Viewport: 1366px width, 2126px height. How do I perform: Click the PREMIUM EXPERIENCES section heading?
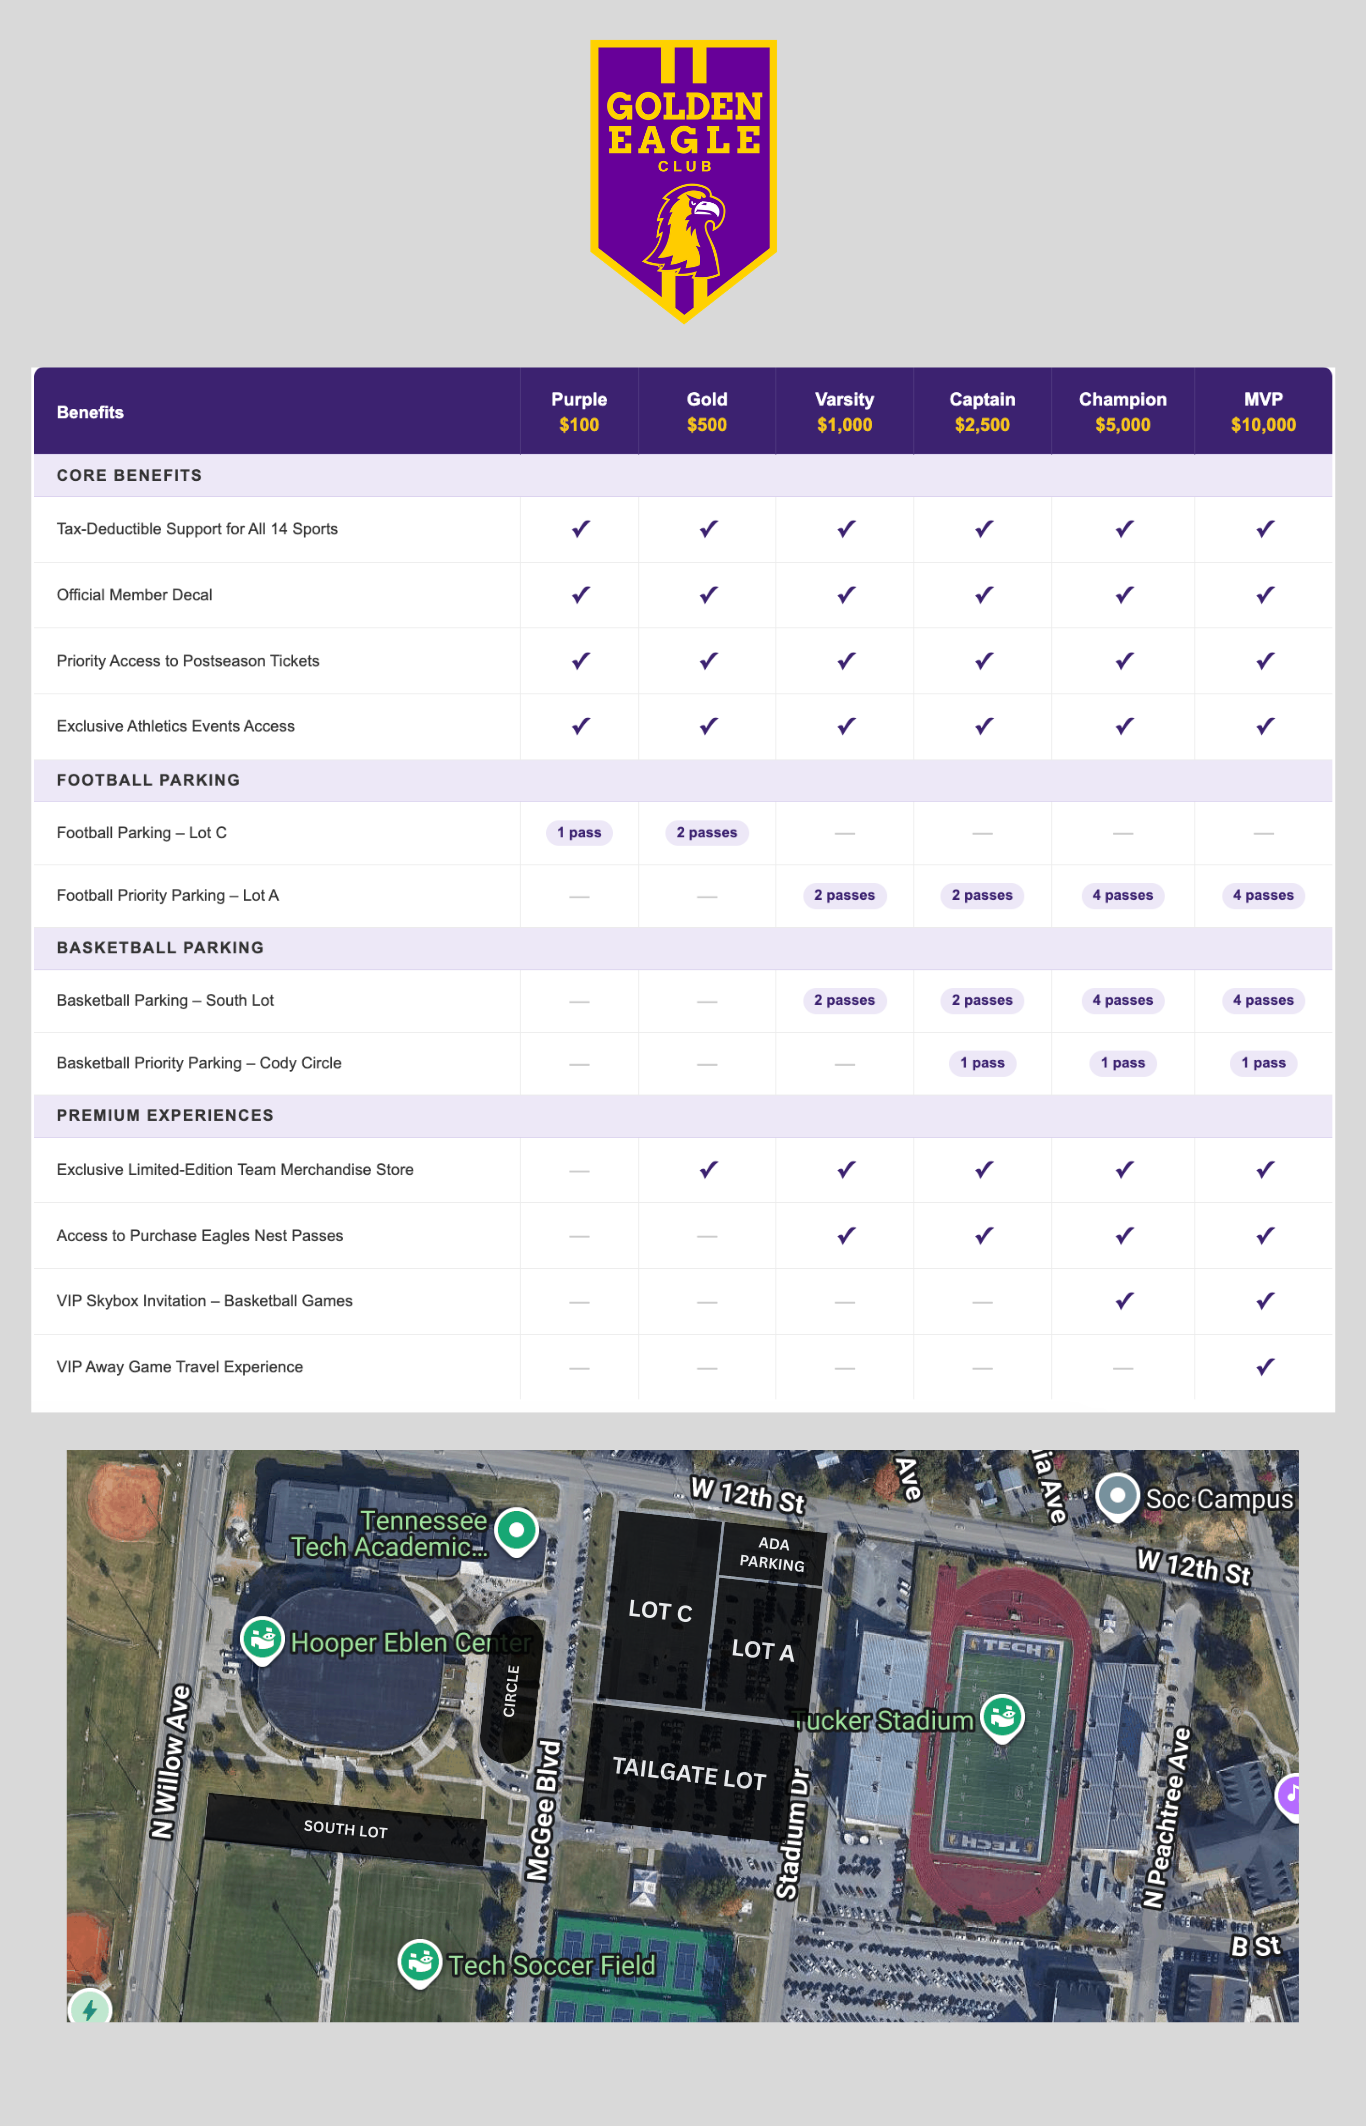tap(165, 1116)
